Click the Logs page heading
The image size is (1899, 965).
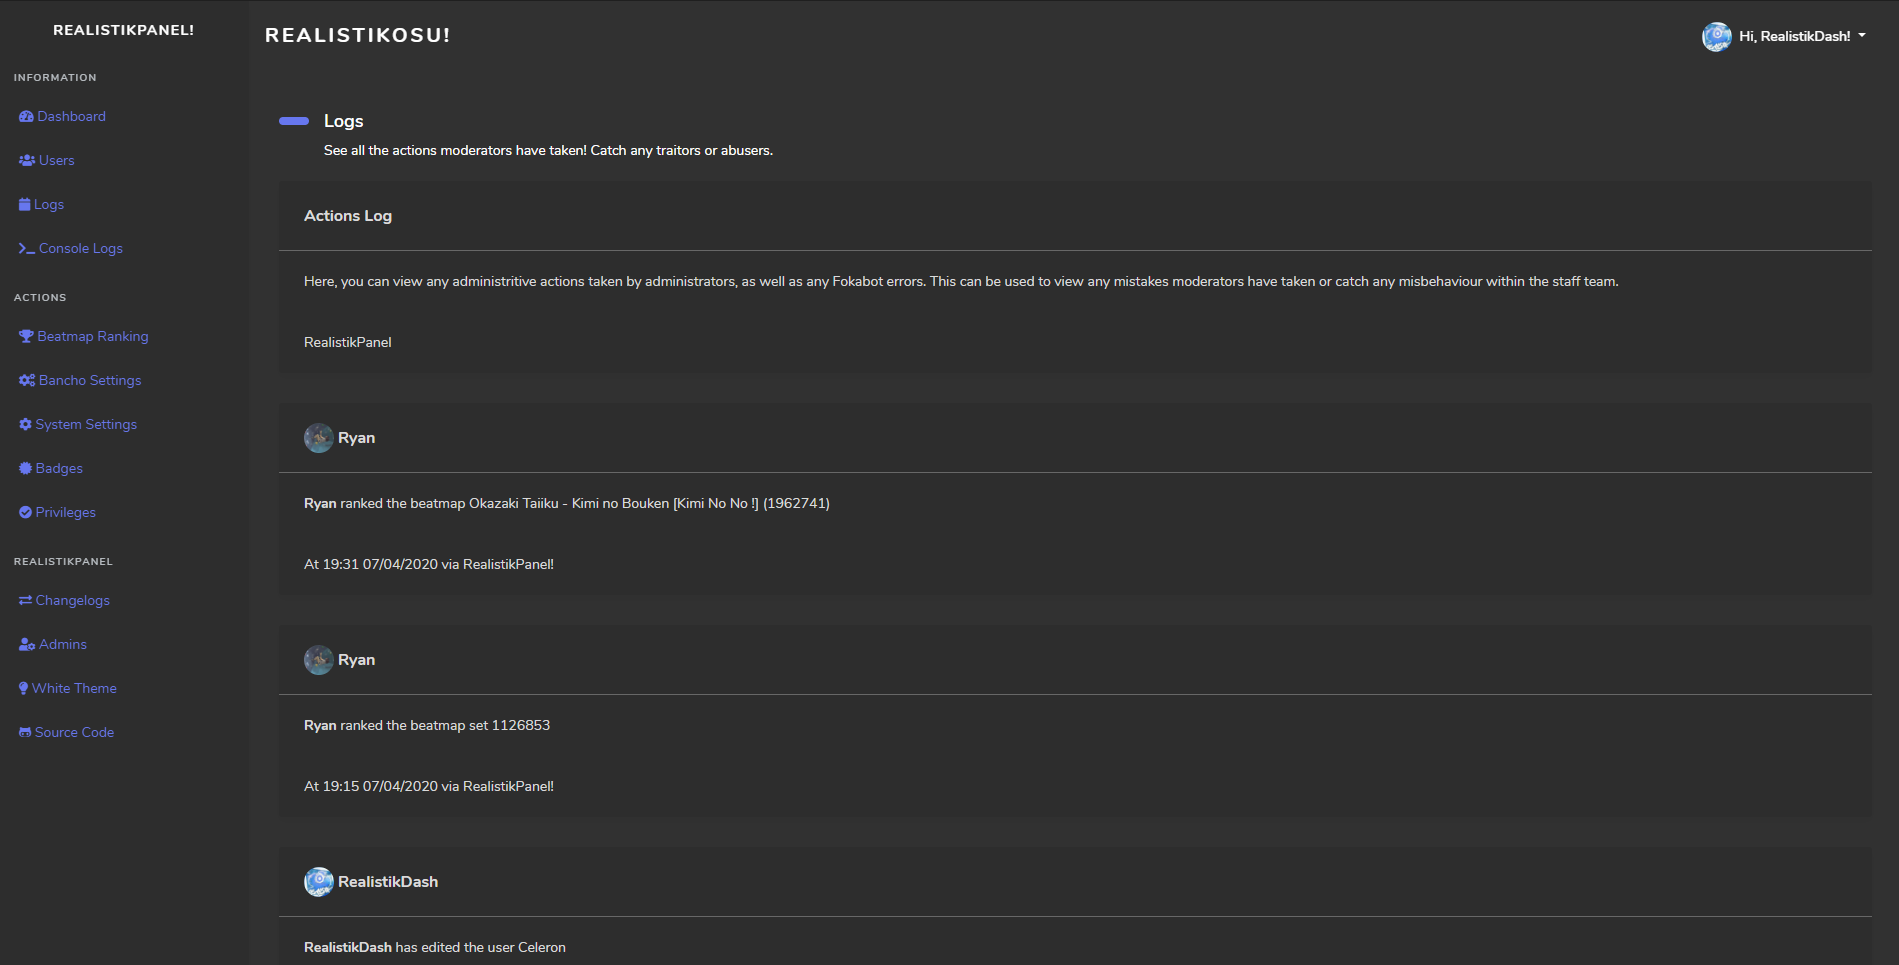[x=344, y=121]
